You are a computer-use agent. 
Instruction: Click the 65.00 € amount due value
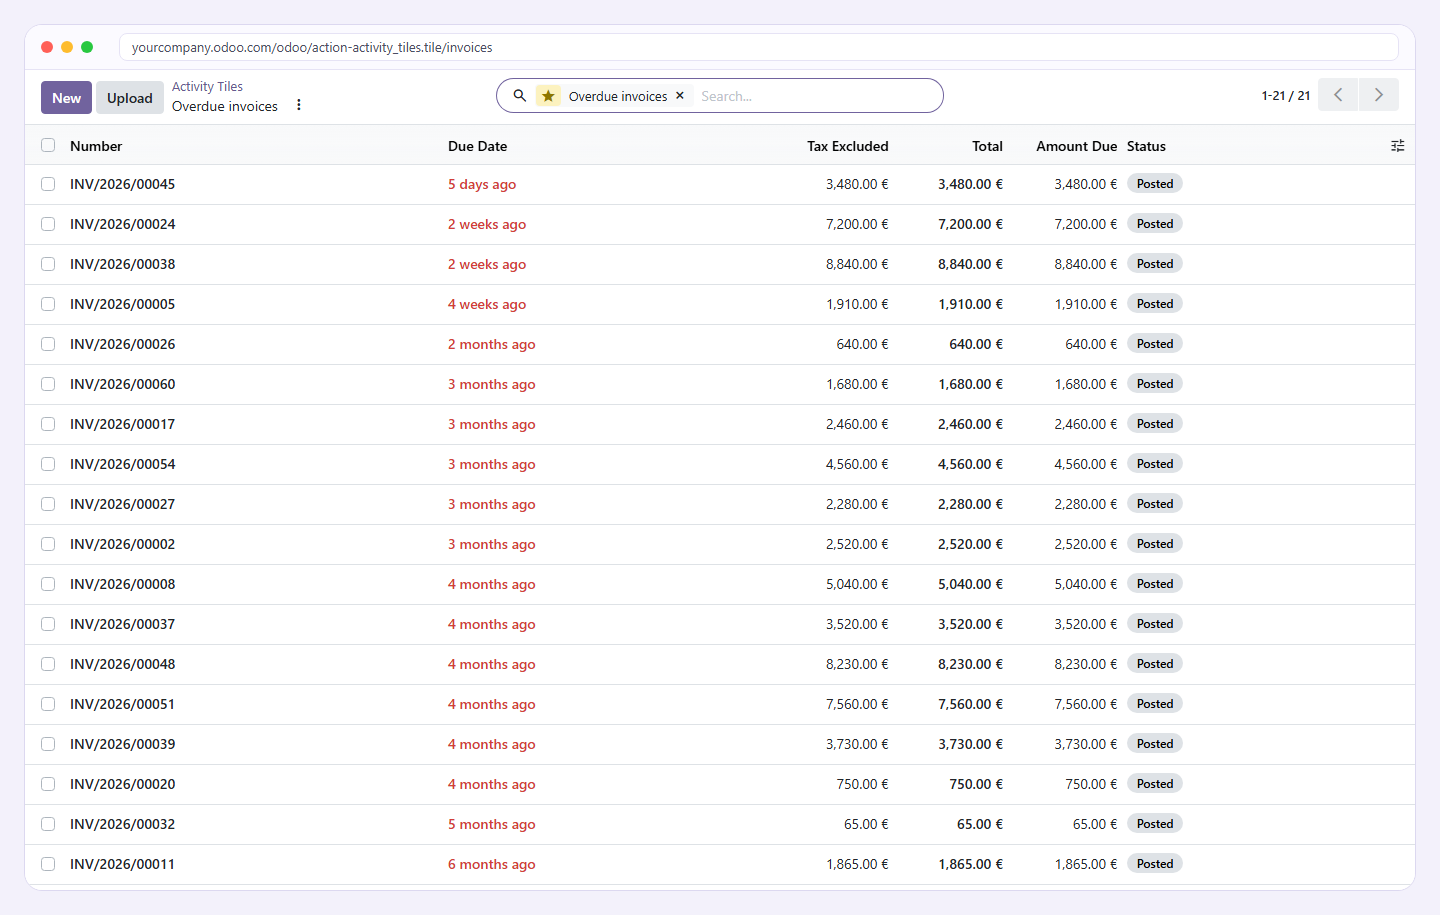click(x=1095, y=824)
